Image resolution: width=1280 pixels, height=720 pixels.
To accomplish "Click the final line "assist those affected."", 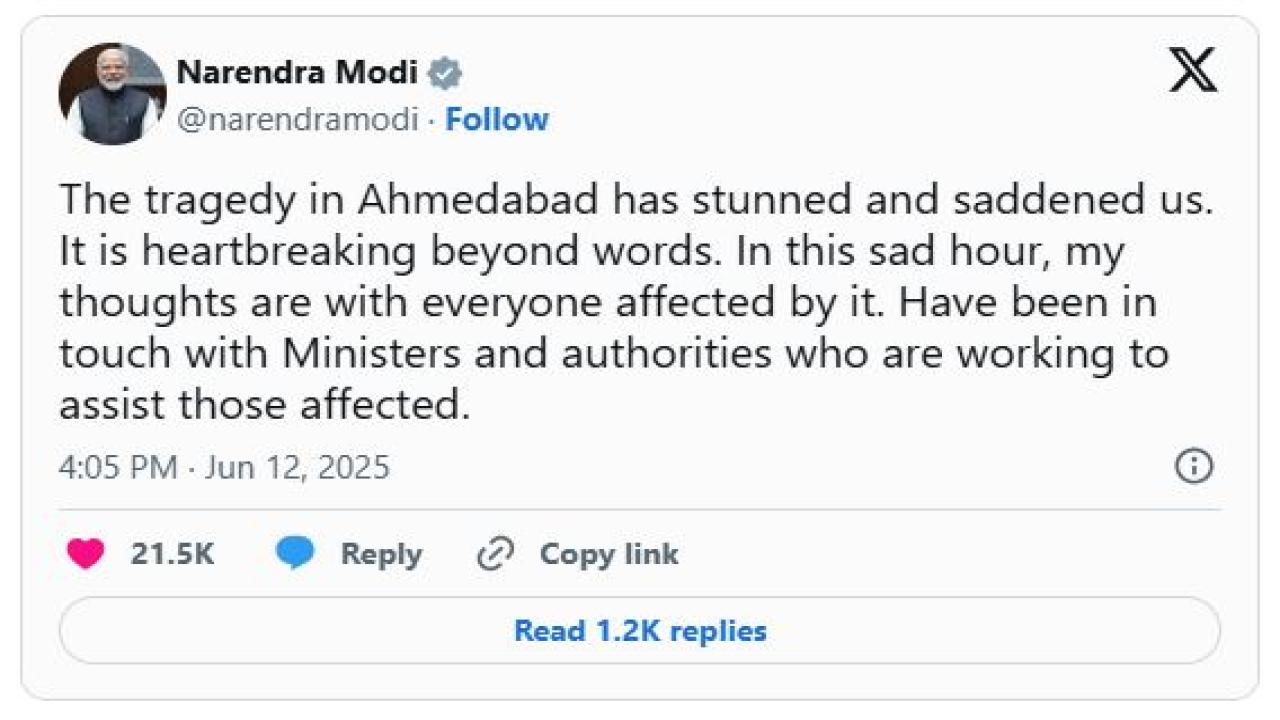I will 264,405.
